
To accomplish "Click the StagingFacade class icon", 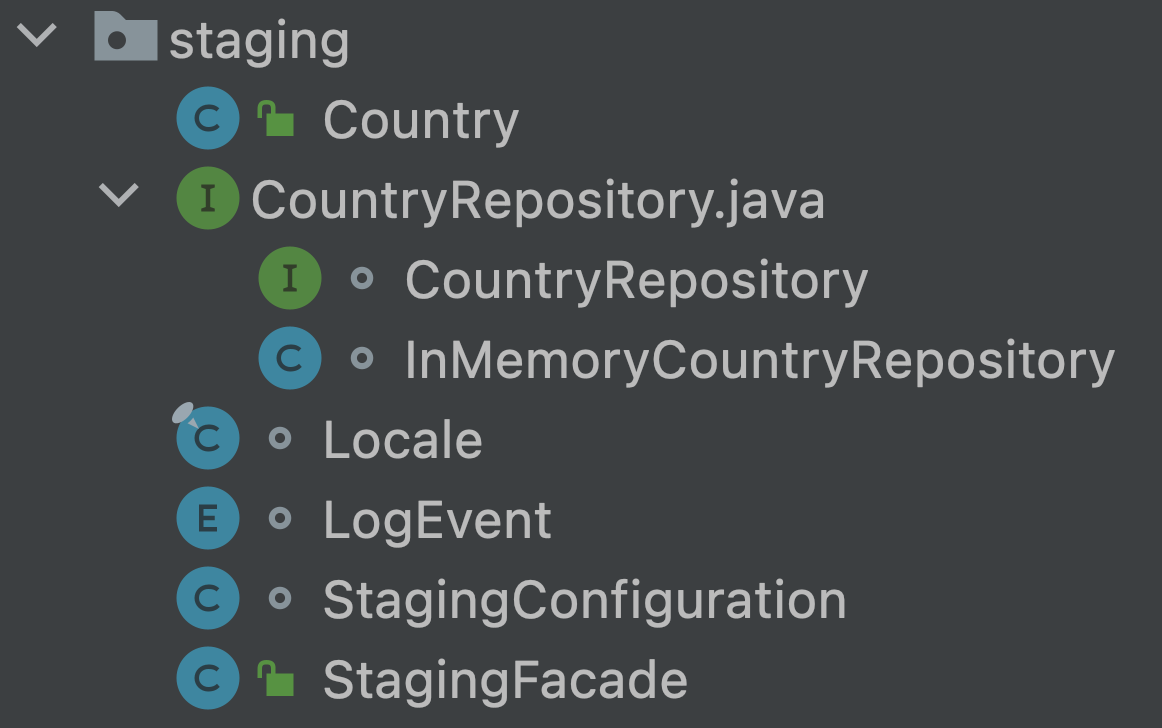I will coord(208,678).
